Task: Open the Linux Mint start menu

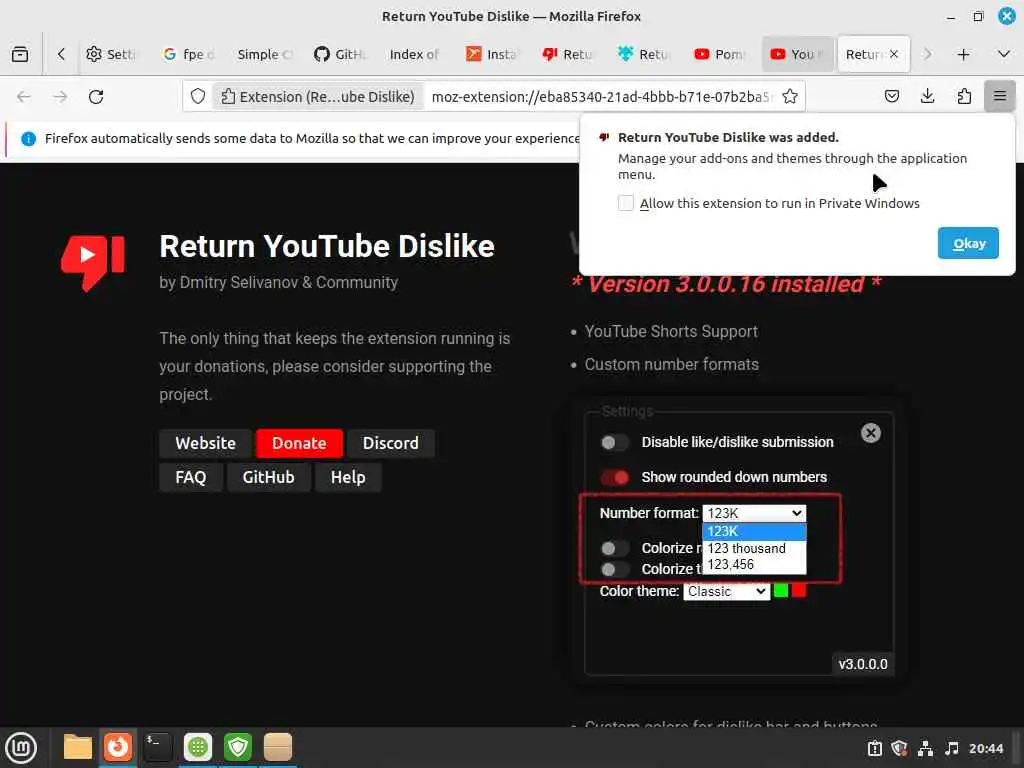Action: 21,748
